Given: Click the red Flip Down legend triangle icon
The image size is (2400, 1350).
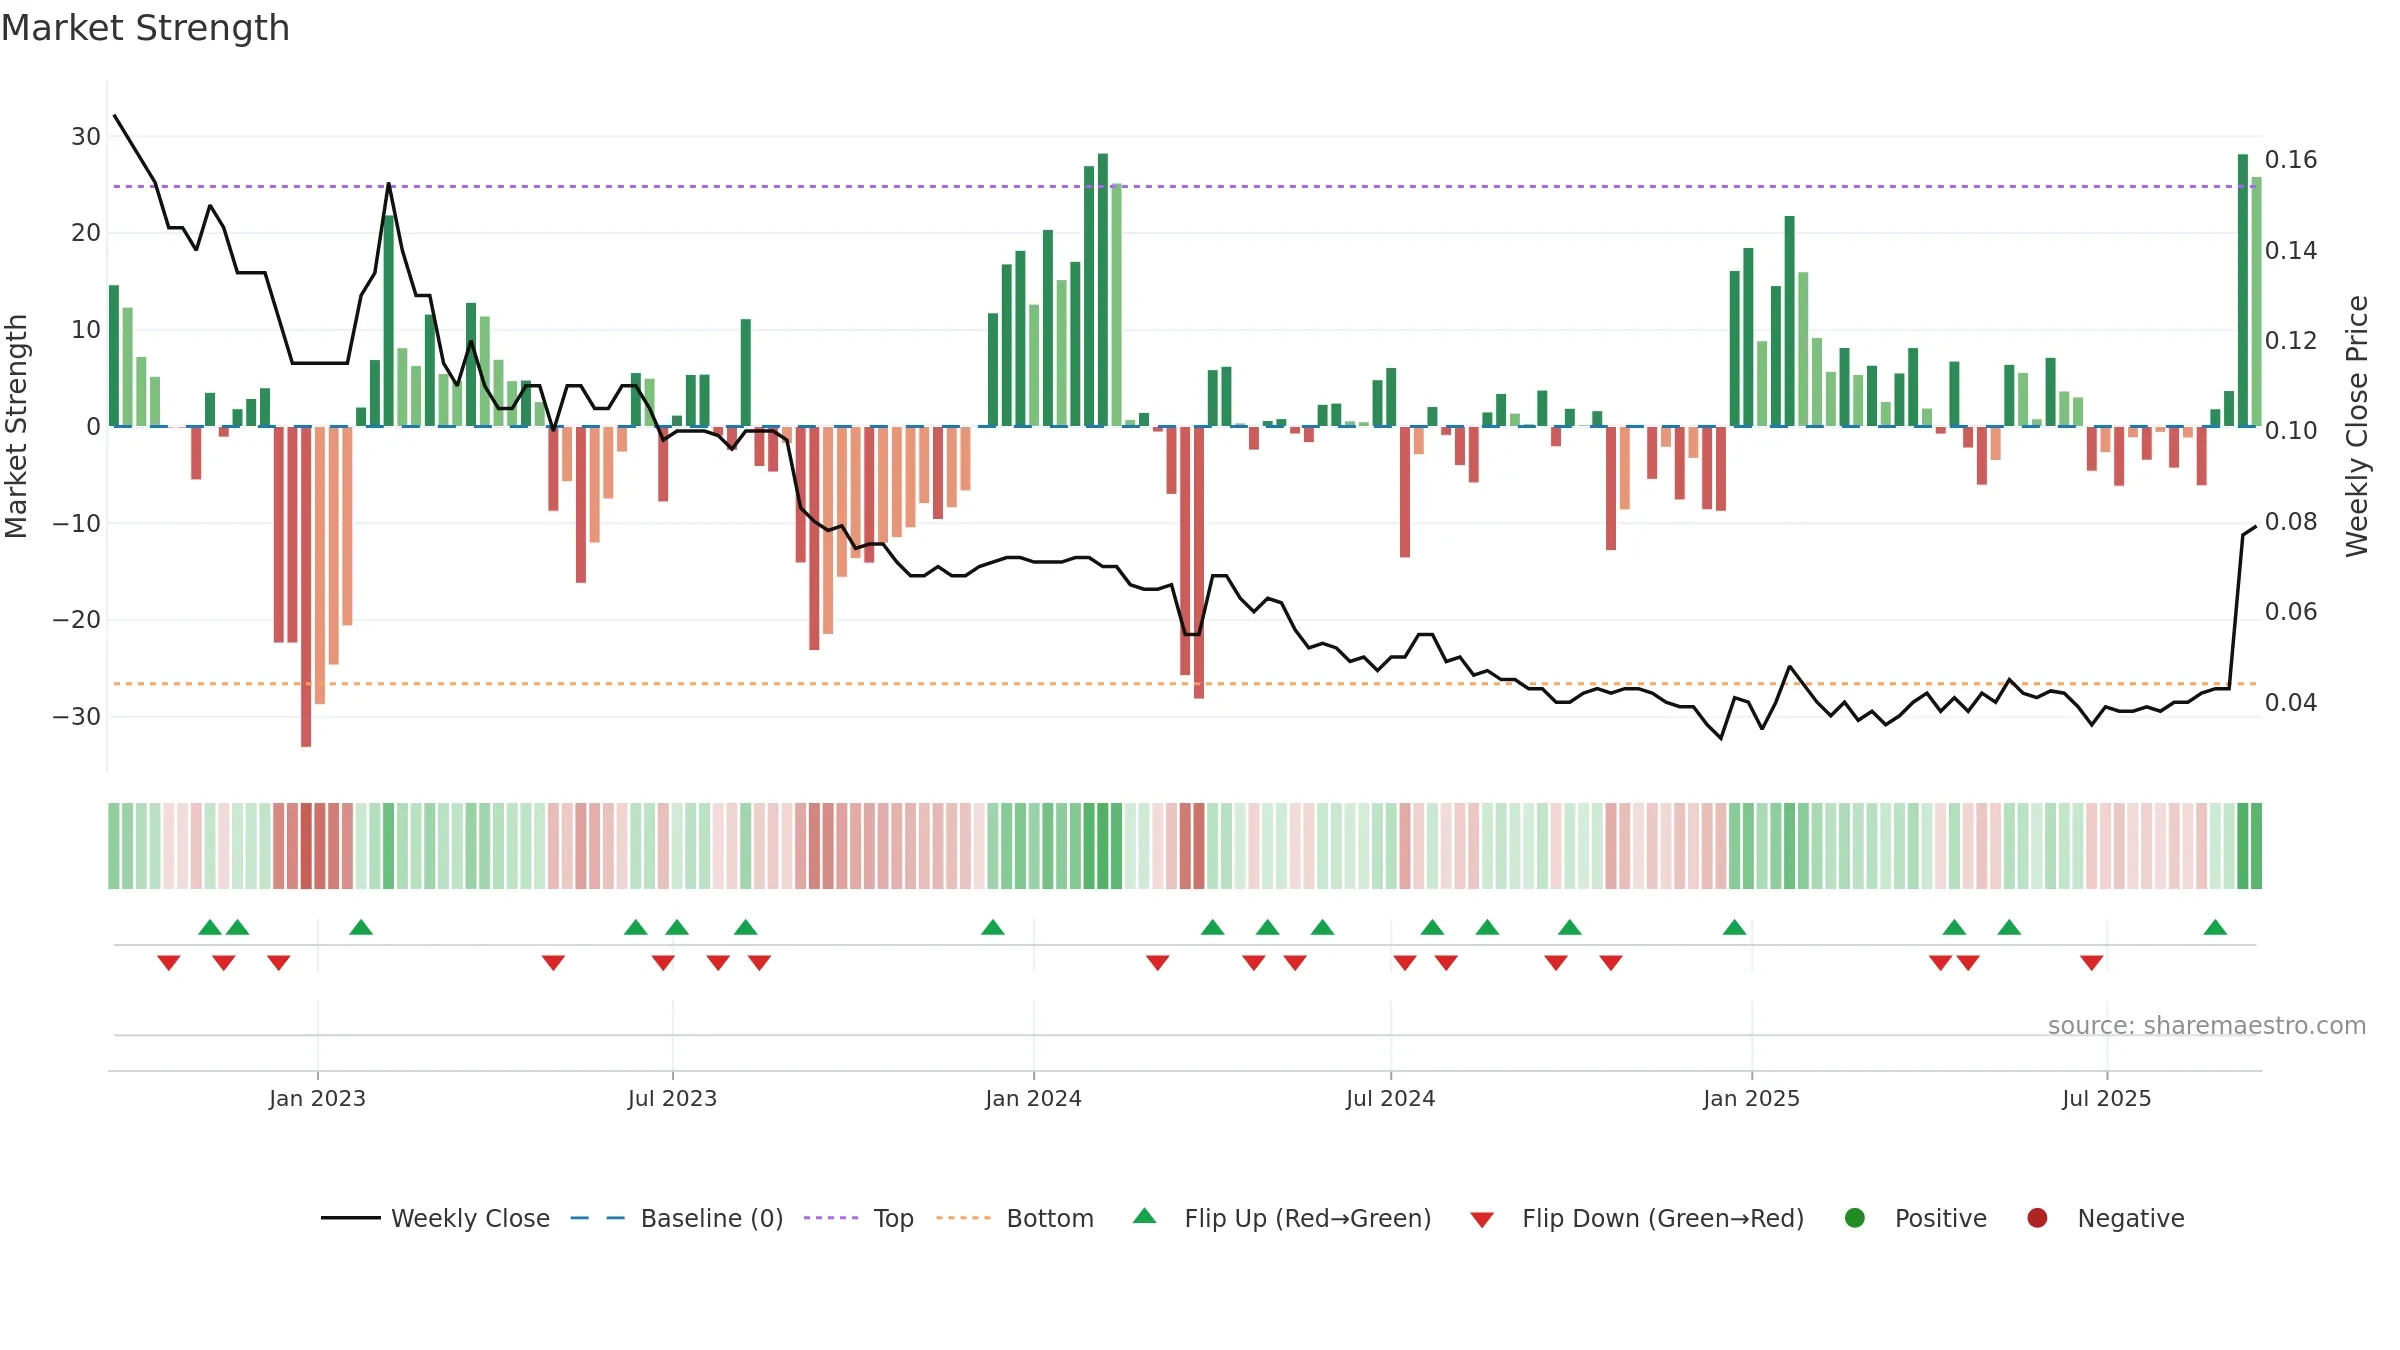Looking at the screenshot, I should click(1482, 1220).
